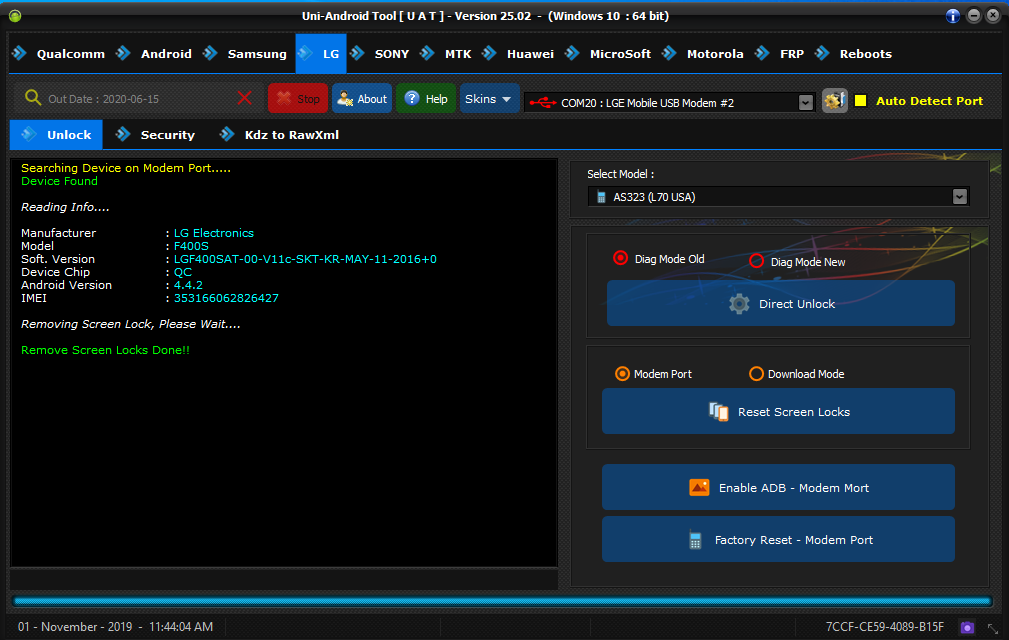
Task: Click the Remove Screen Locks Done message
Action: point(106,351)
